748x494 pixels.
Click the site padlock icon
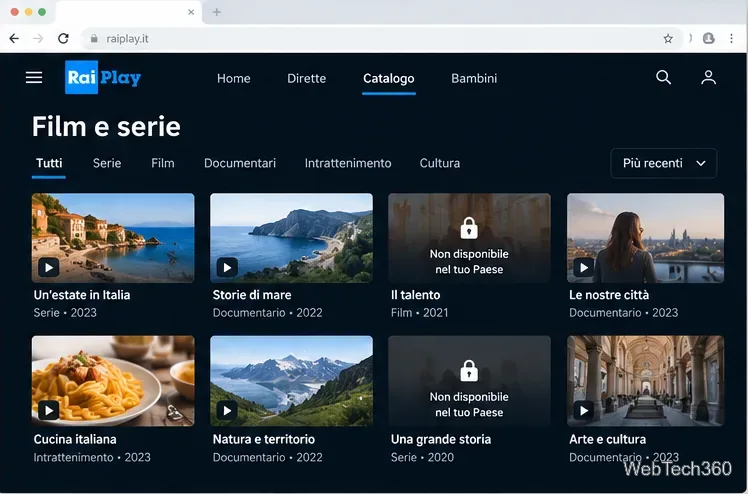tap(94, 39)
